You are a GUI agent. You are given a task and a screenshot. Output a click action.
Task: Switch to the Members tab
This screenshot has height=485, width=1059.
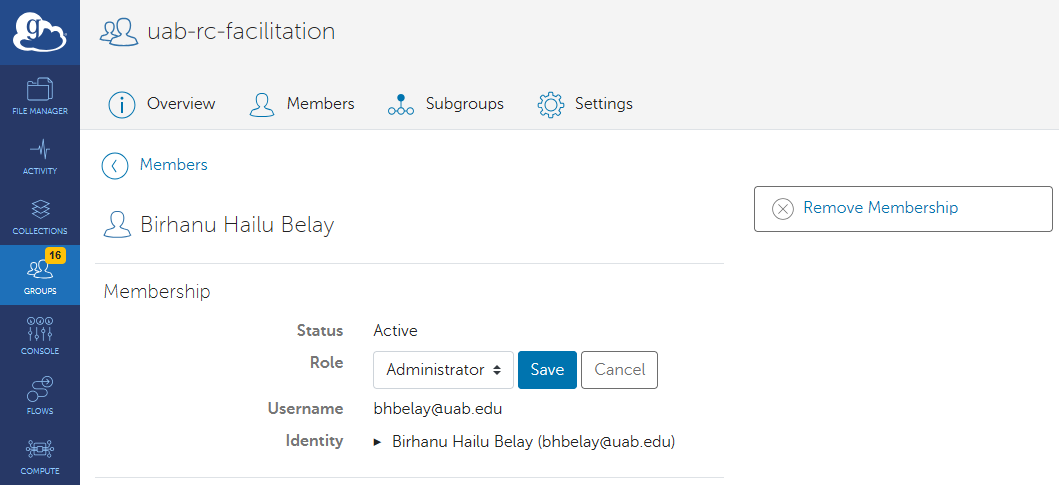tap(301, 104)
